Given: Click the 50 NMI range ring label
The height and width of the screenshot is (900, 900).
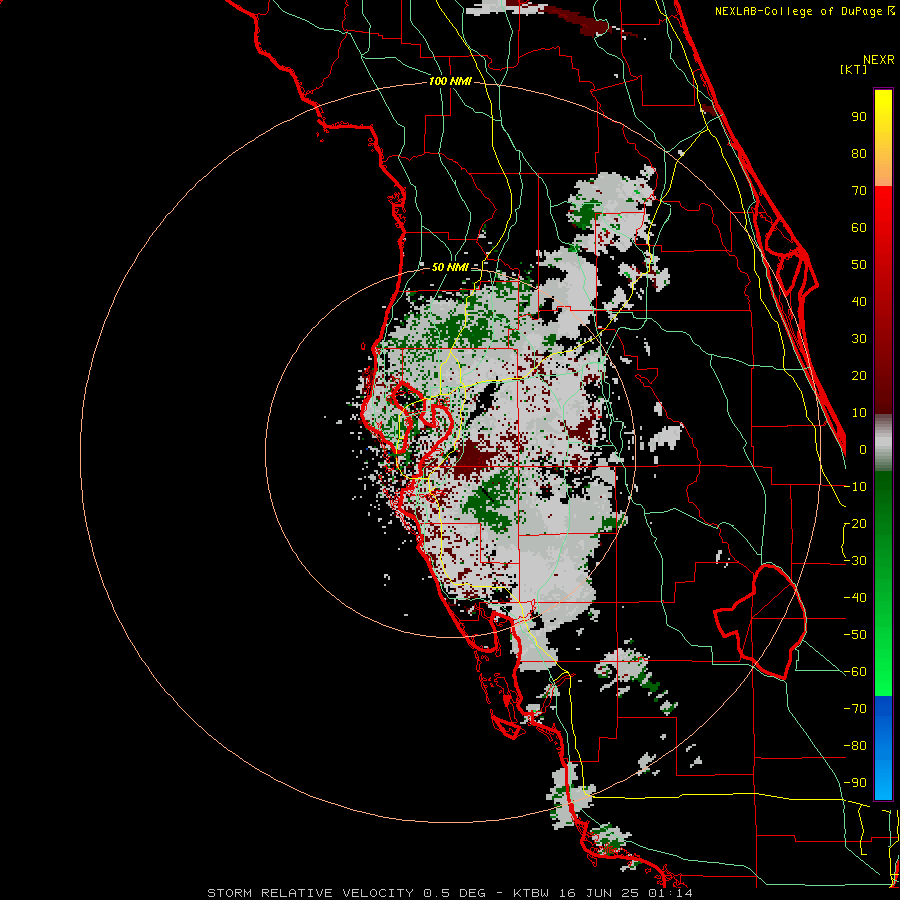Looking at the screenshot, I should pyautogui.click(x=450, y=267).
